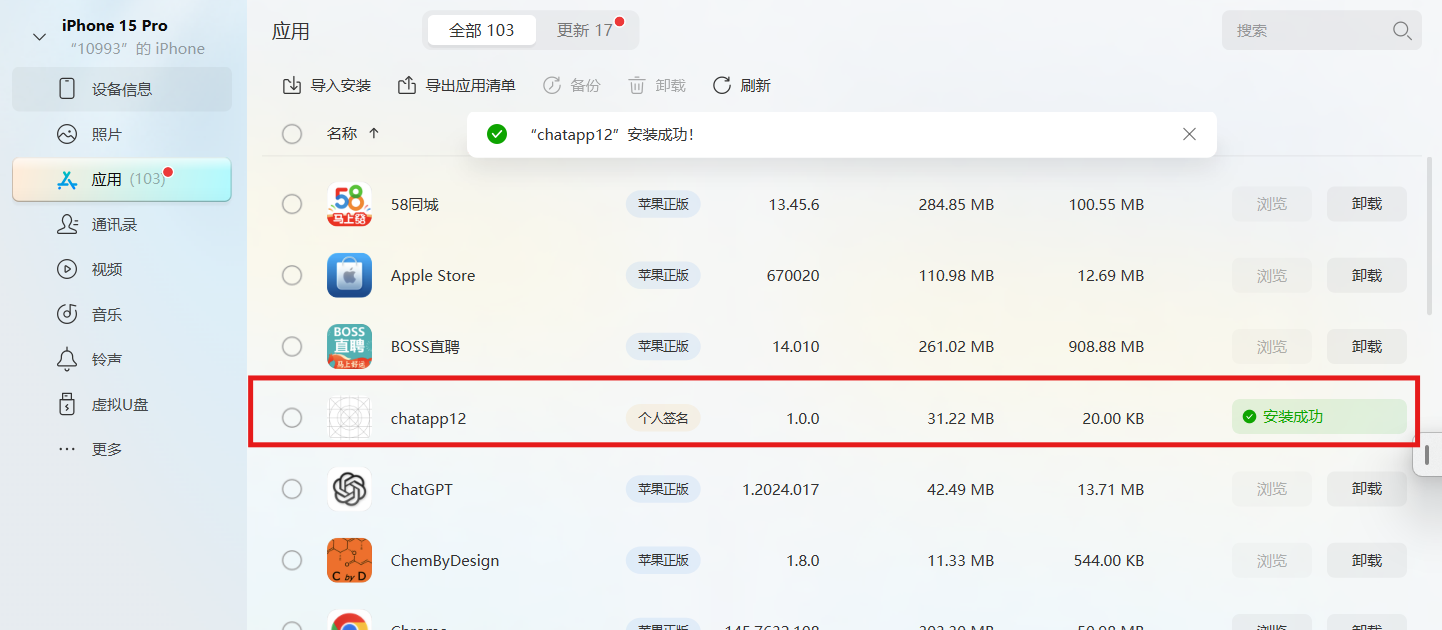Click the vertical scrollbar of the app list
This screenshot has width=1442, height=630.
pos(1430,236)
